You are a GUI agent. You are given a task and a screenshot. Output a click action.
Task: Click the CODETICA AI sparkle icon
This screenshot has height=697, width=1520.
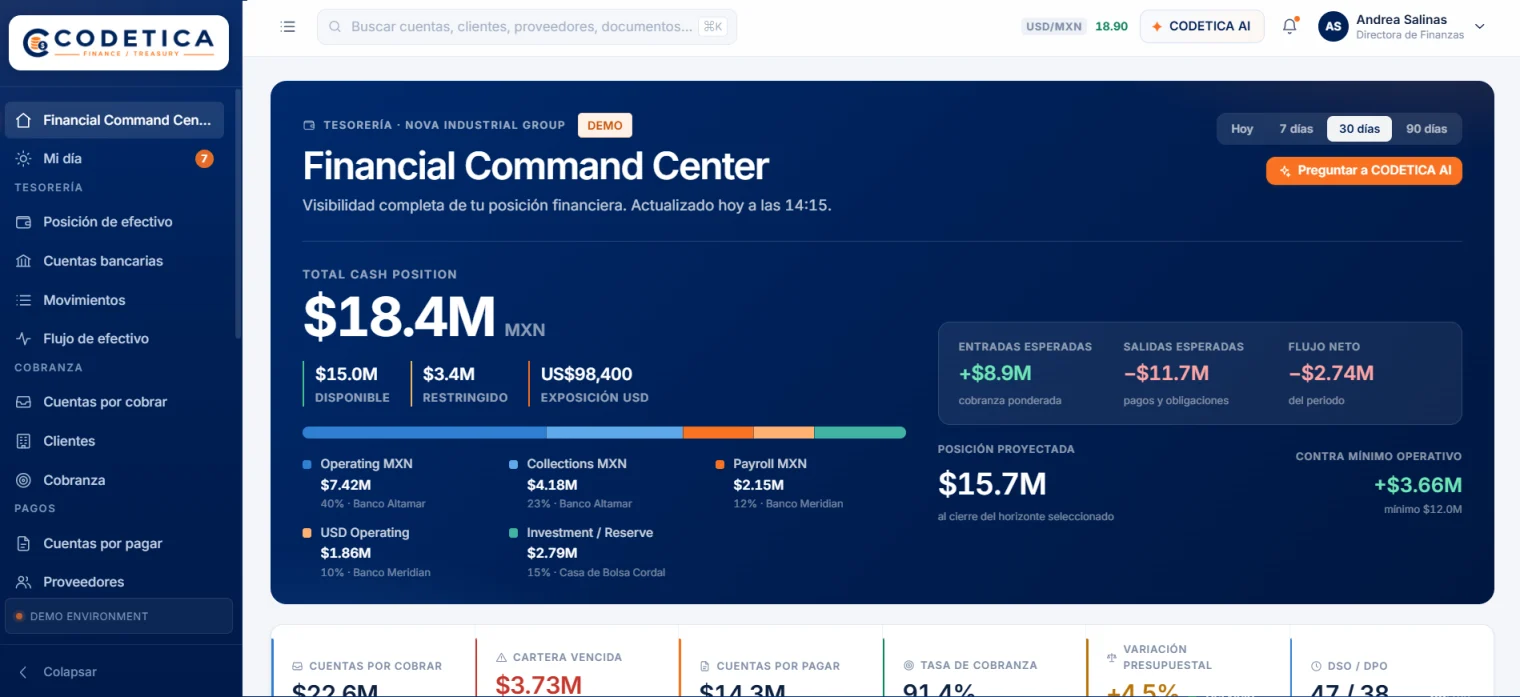[1157, 27]
